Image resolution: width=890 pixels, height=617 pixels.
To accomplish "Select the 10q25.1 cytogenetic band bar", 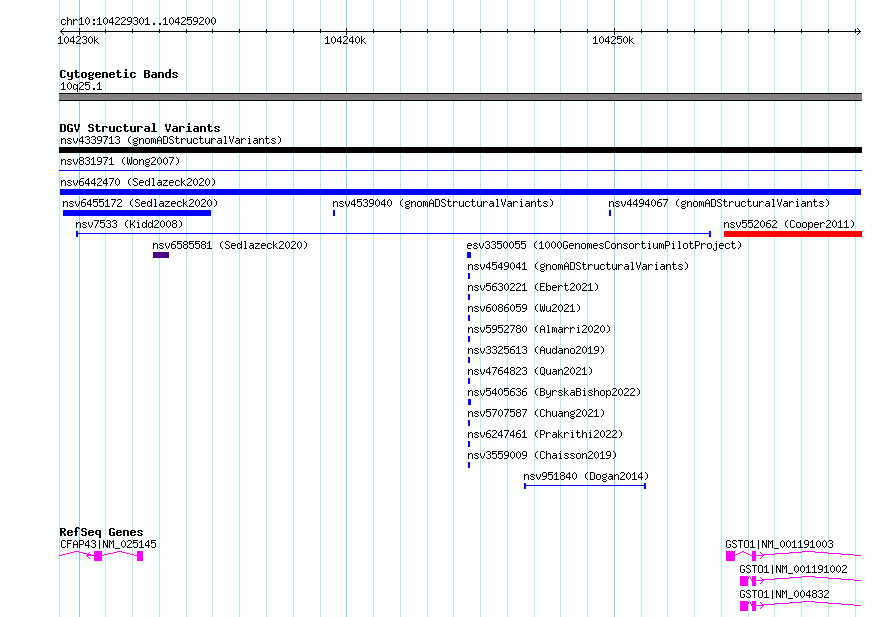I will click(460, 97).
